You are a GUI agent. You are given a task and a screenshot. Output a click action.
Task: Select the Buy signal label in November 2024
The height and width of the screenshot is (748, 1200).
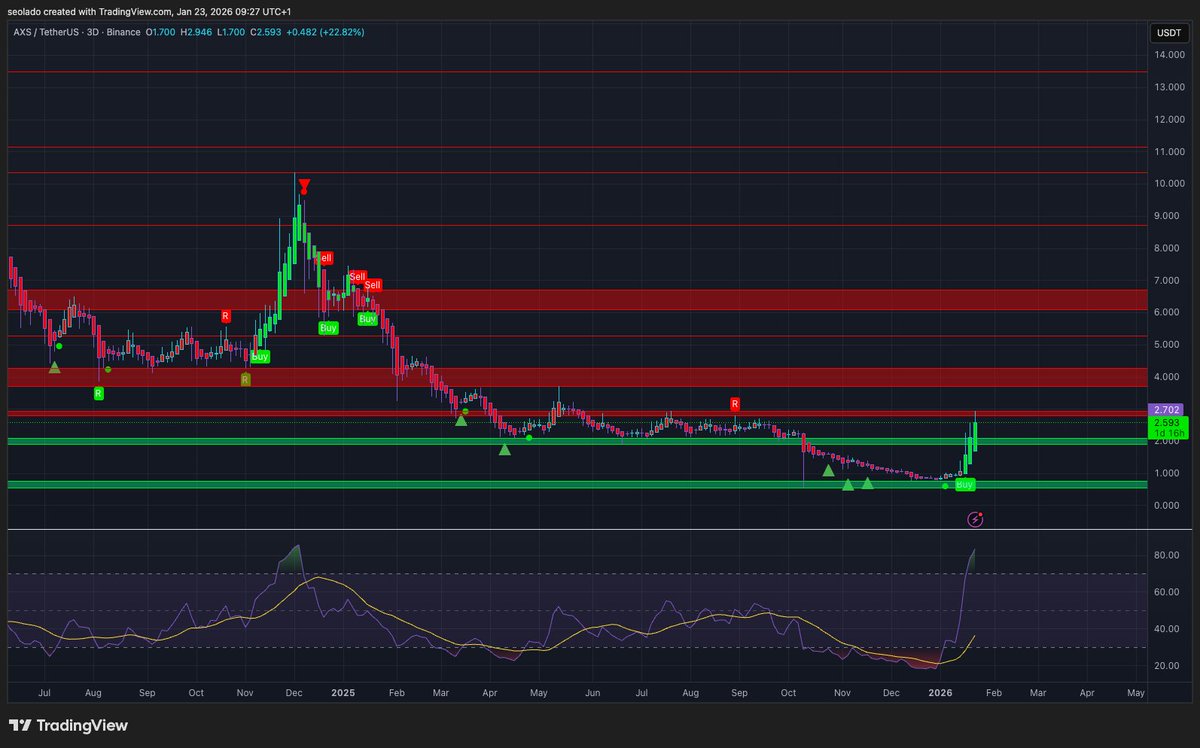[x=260, y=356]
